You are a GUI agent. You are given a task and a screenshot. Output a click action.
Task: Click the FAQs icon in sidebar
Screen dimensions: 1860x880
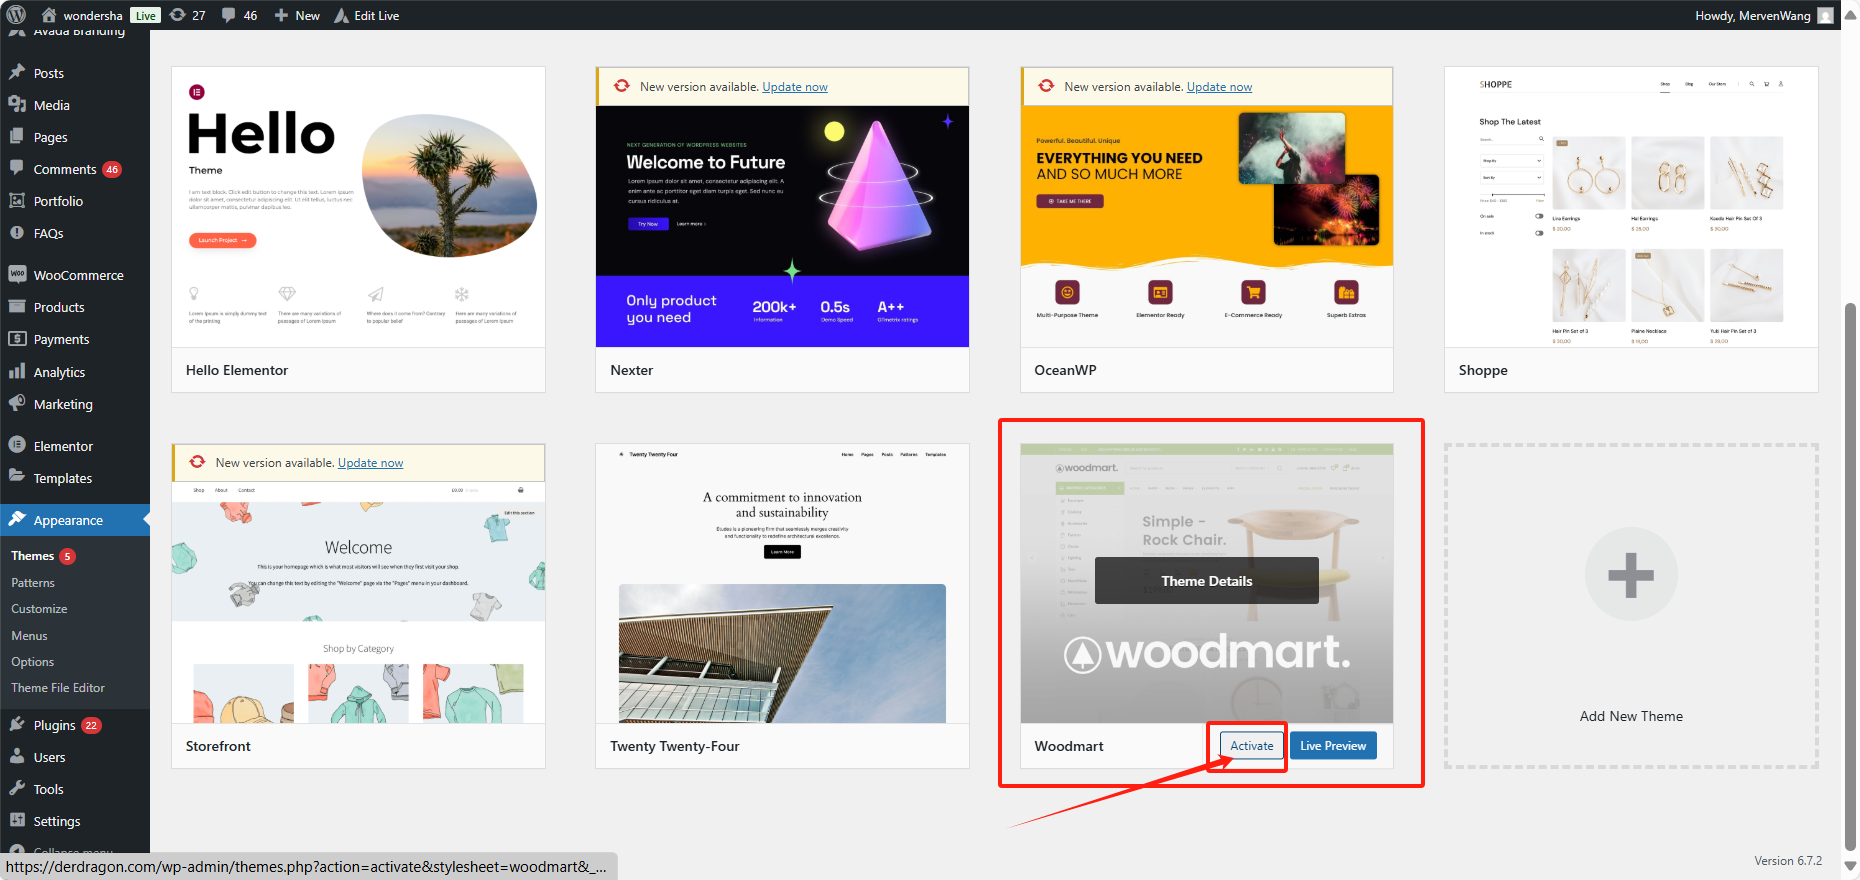(17, 232)
